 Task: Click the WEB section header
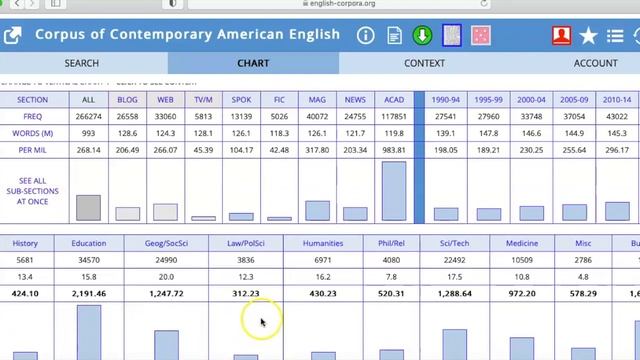click(x=165, y=100)
